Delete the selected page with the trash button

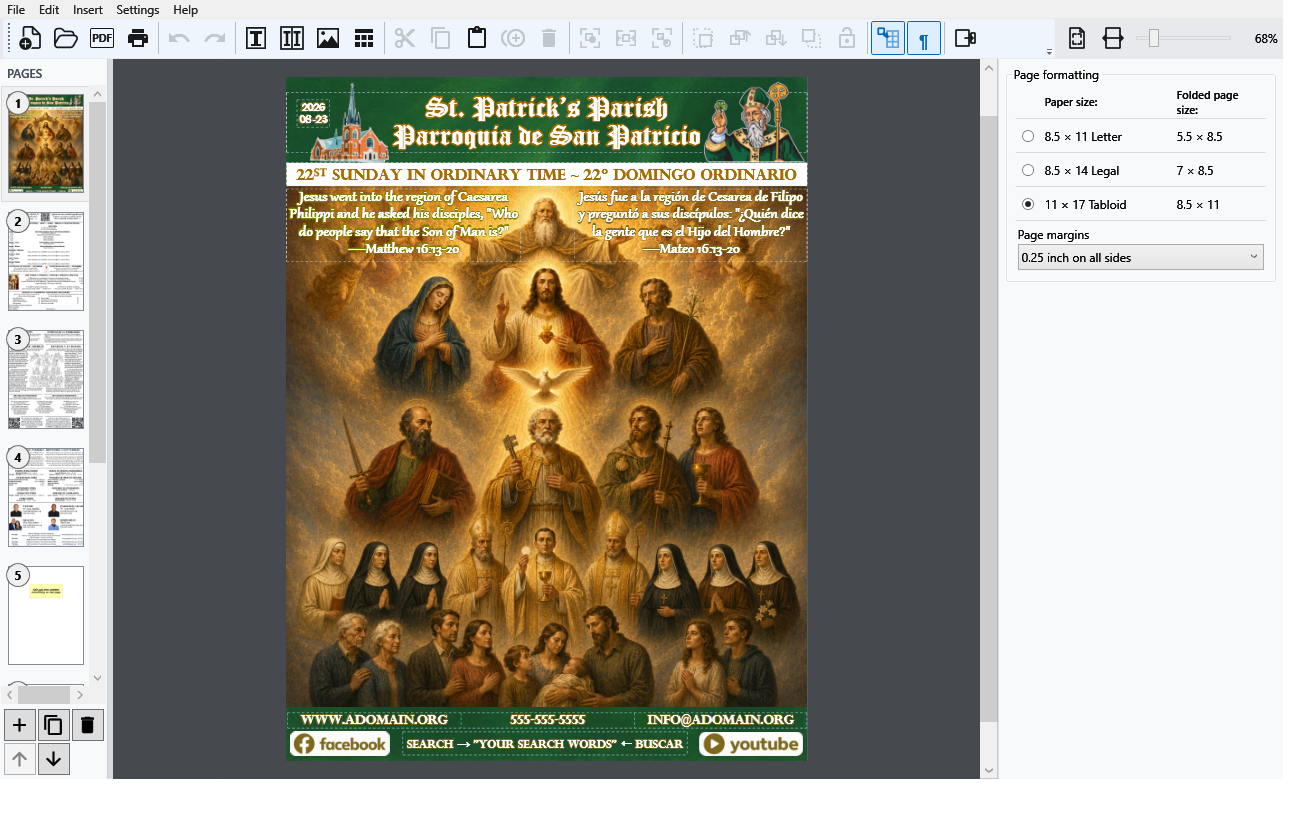tap(88, 725)
